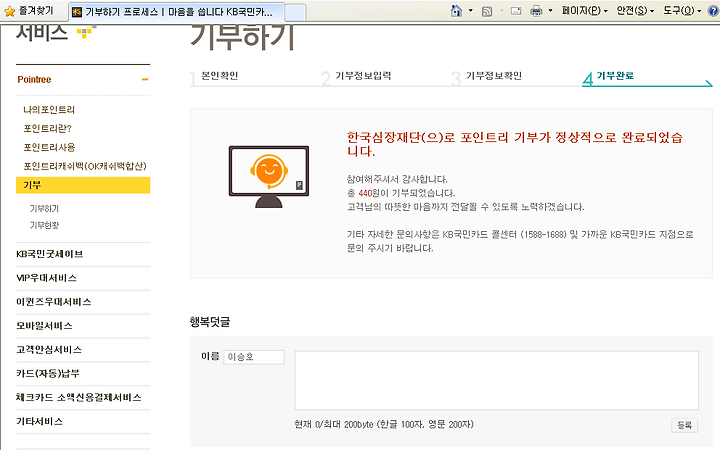This screenshot has height=450, width=720.
Task: Open the 안전(S) menu
Action: (635, 11)
